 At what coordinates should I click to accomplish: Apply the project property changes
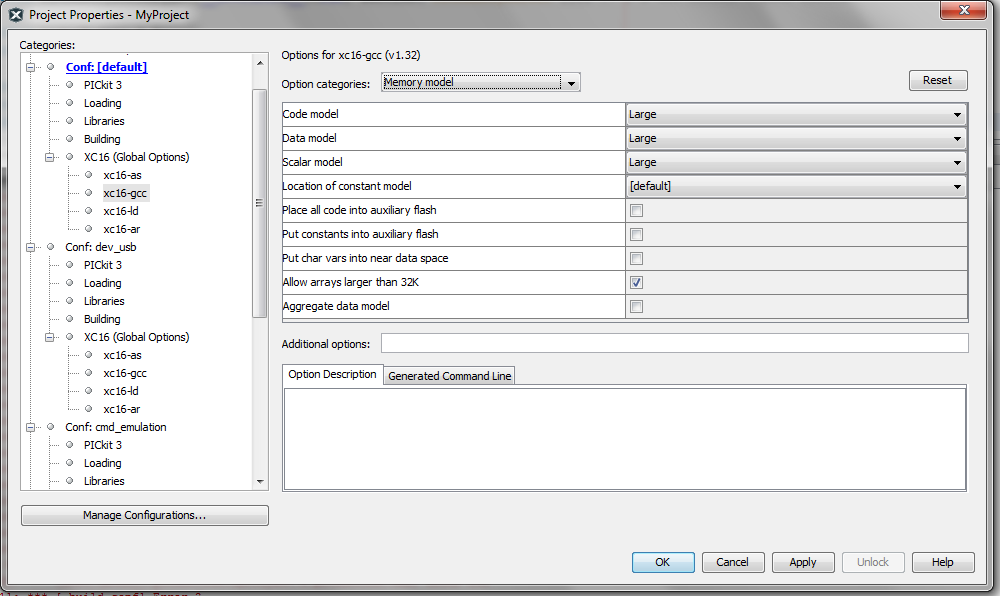click(802, 562)
